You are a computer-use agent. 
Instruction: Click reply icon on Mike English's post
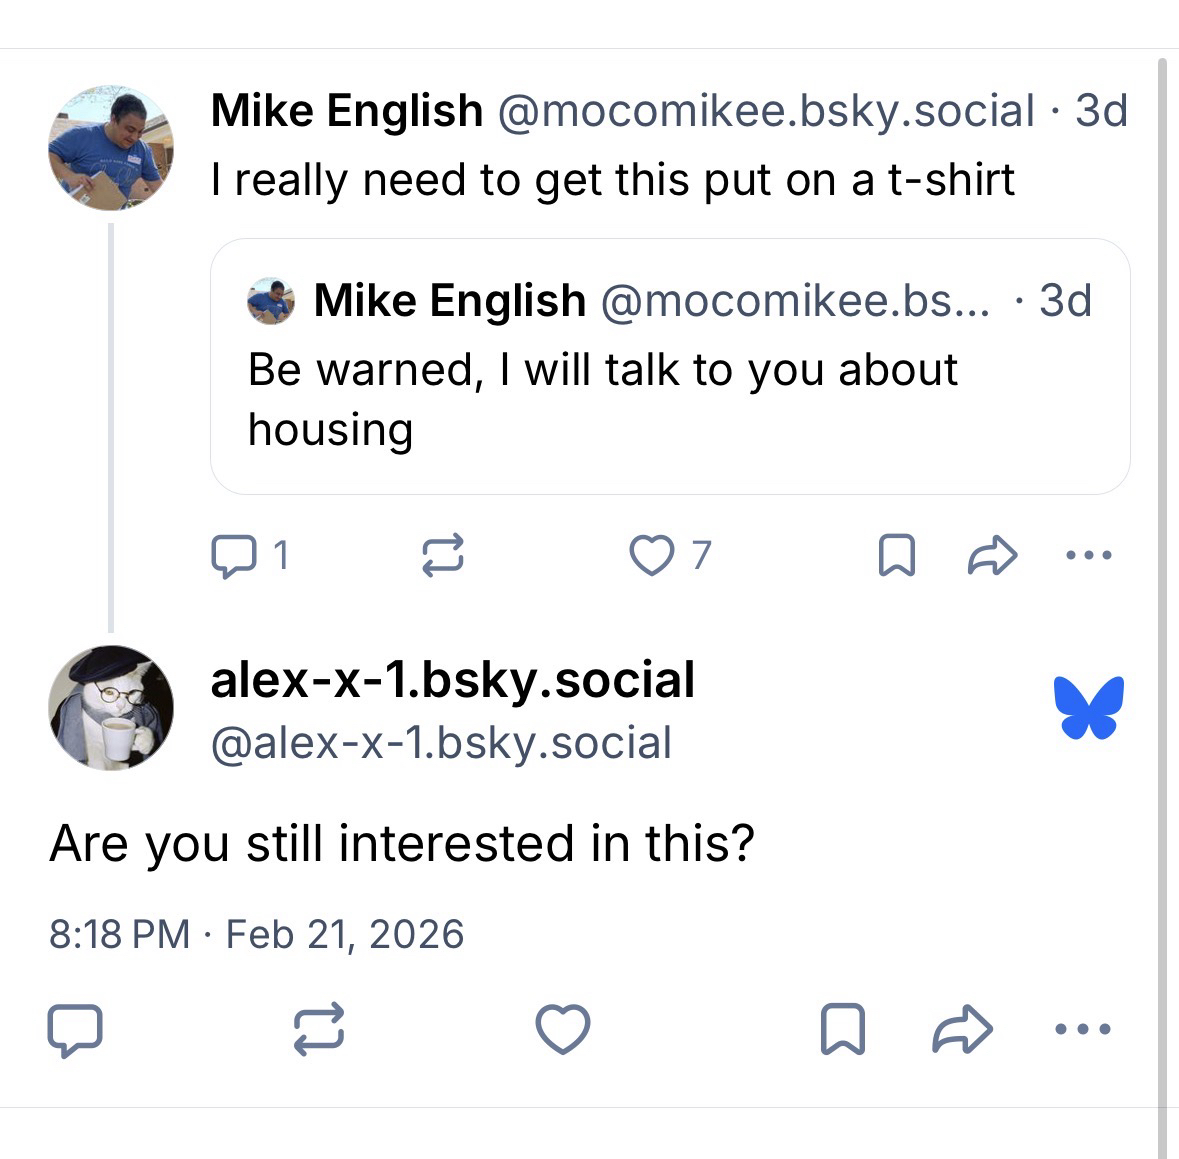(x=232, y=555)
